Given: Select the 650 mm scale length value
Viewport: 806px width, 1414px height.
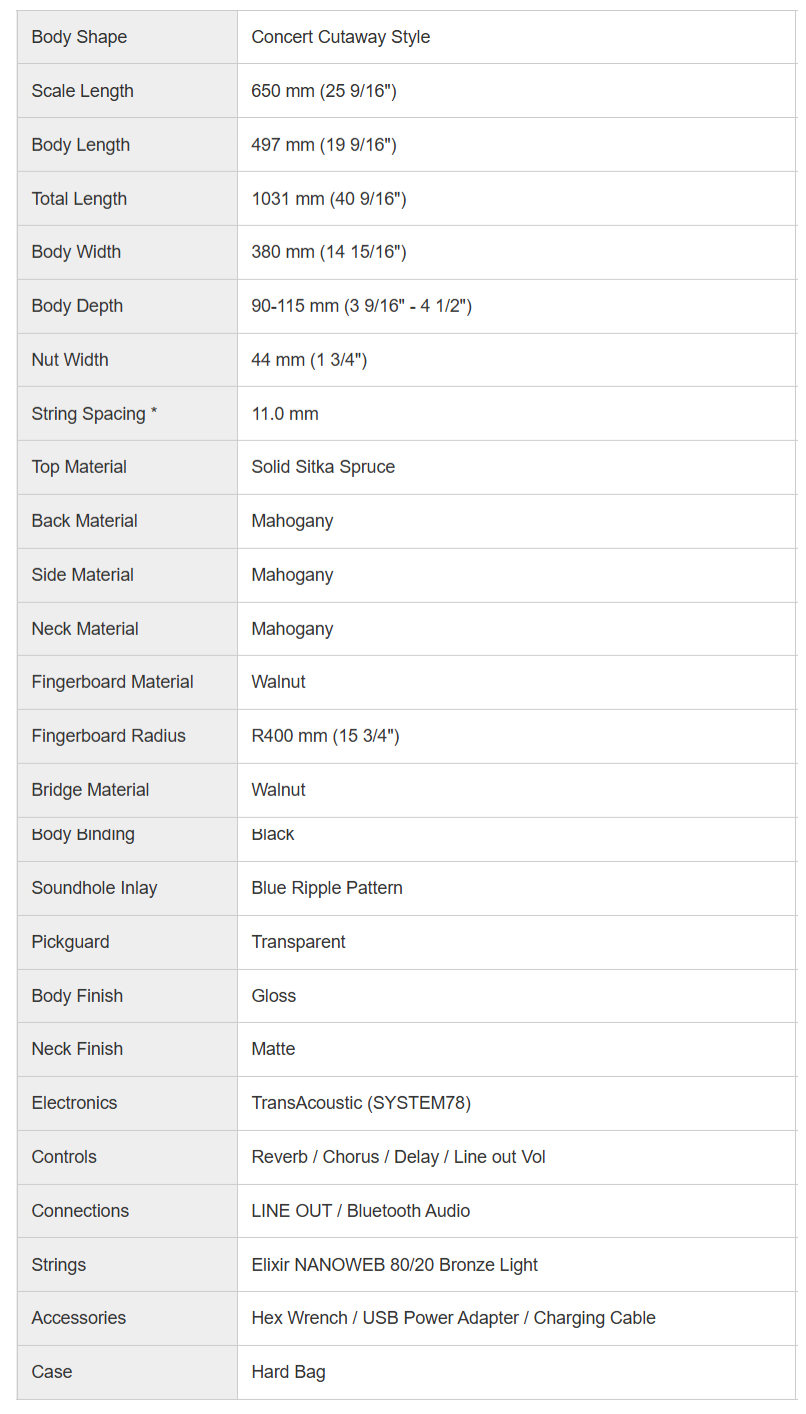Looking at the screenshot, I should (x=324, y=91).
